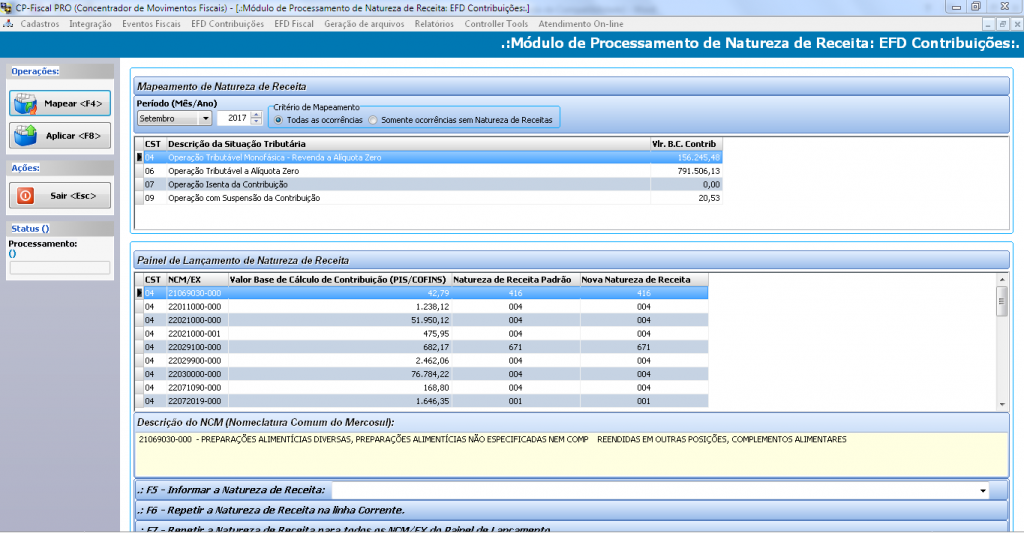This screenshot has height=533, width=1024.
Task: Minimize the inner MDI window
Action: pyautogui.click(x=989, y=24)
